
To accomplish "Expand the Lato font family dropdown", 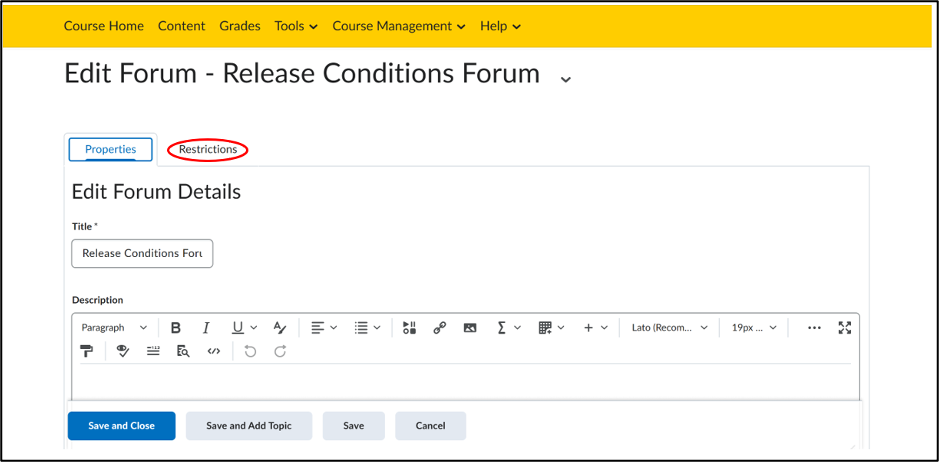I will pyautogui.click(x=670, y=328).
